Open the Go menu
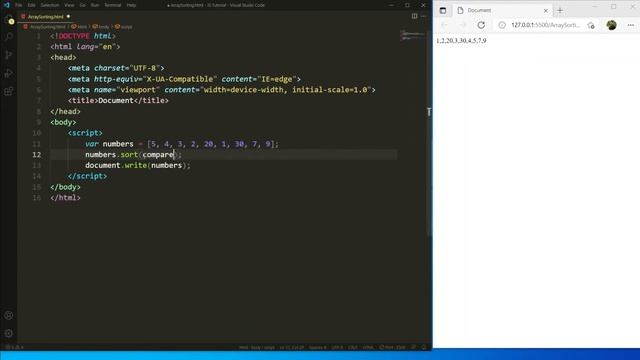This screenshot has height=360, width=640. [82, 5]
